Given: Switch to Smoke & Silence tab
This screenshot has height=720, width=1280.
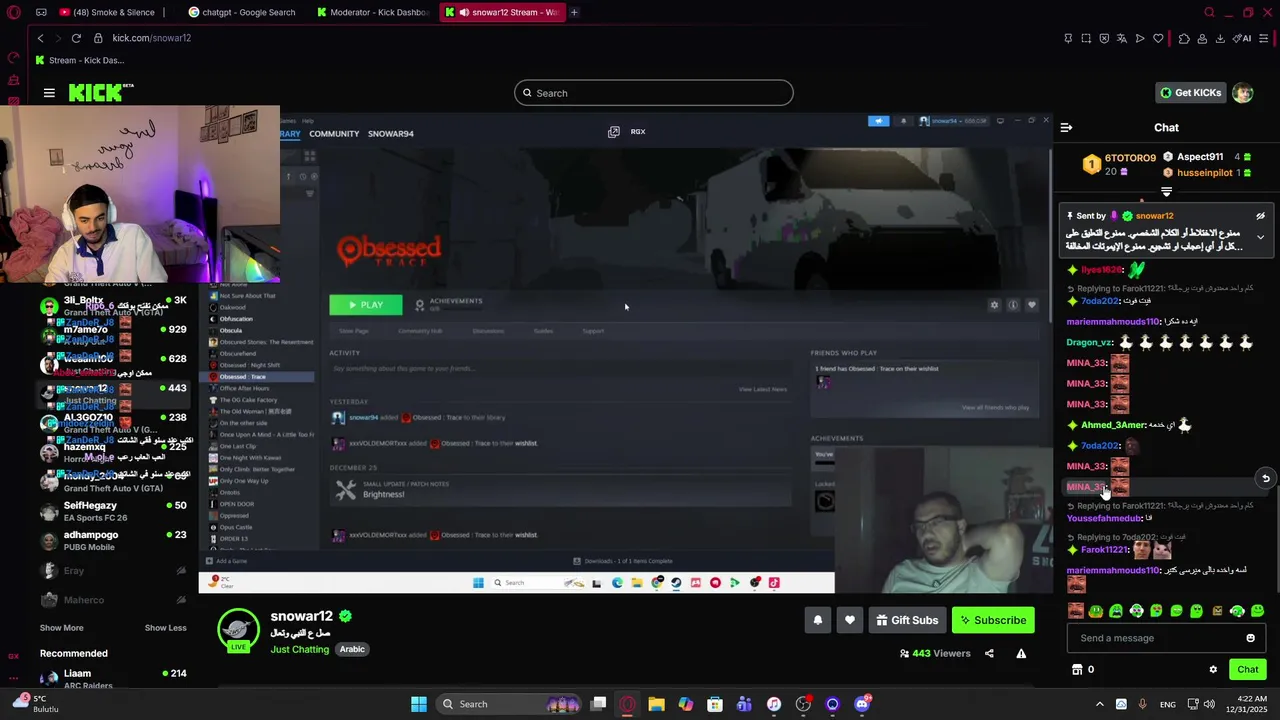Looking at the screenshot, I should tap(112, 12).
